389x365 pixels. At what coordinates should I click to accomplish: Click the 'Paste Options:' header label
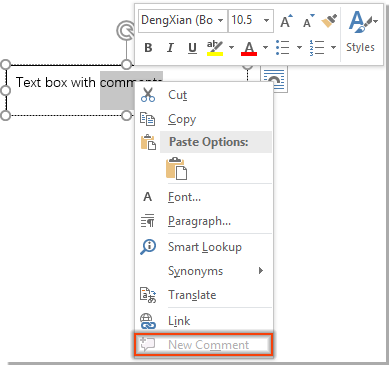click(209, 142)
